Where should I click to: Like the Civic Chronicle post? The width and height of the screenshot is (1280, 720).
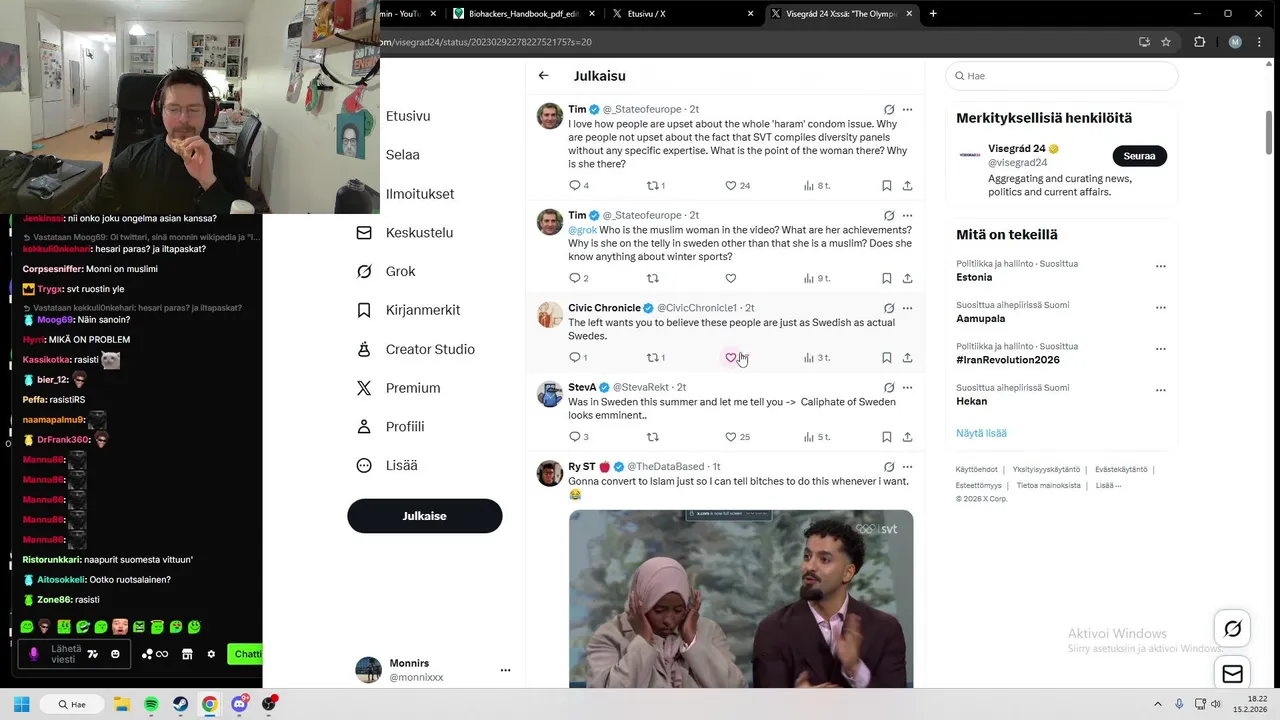[731, 357]
